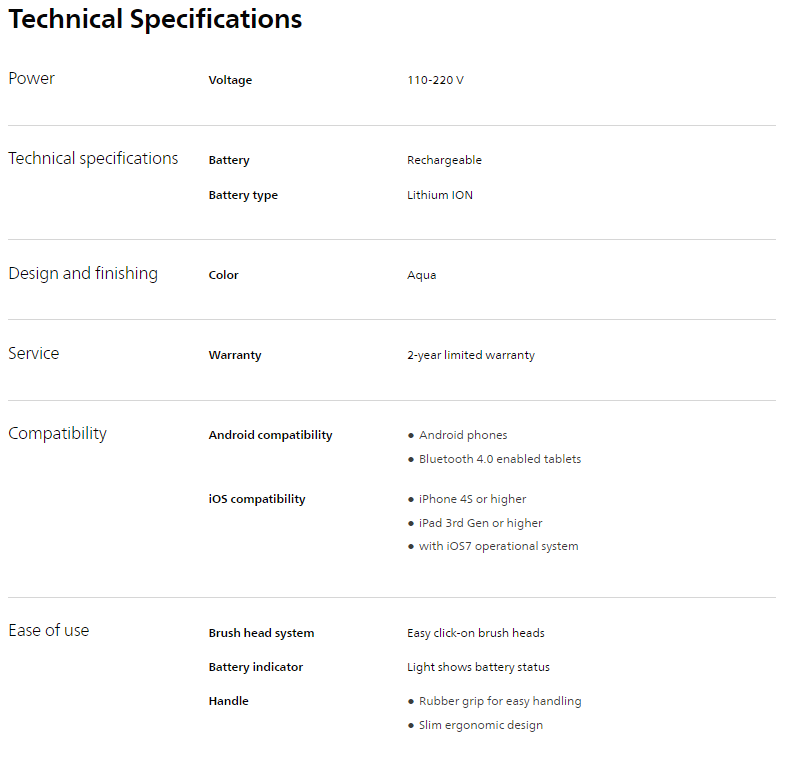Click the Technical Specifications heading
The height and width of the screenshot is (765, 789).
pos(155,19)
